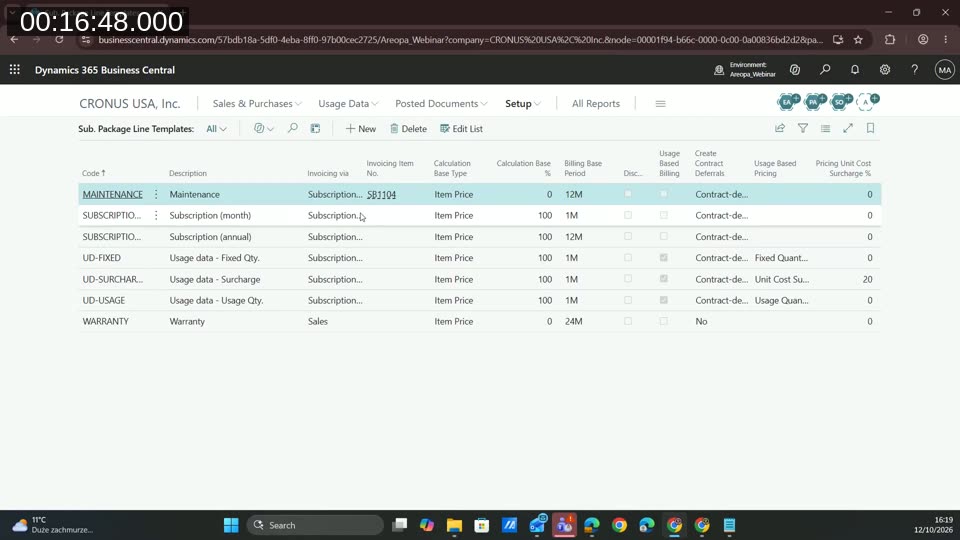960x540 pixels.
Task: Open Microsoft Store from taskbar
Action: click(x=482, y=525)
